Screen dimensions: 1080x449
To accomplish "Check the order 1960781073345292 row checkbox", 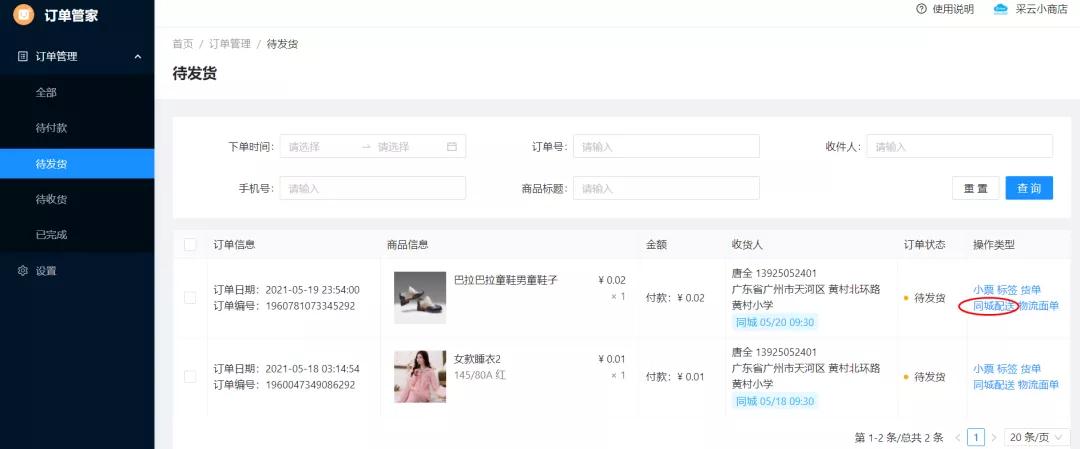I will [x=190, y=297].
